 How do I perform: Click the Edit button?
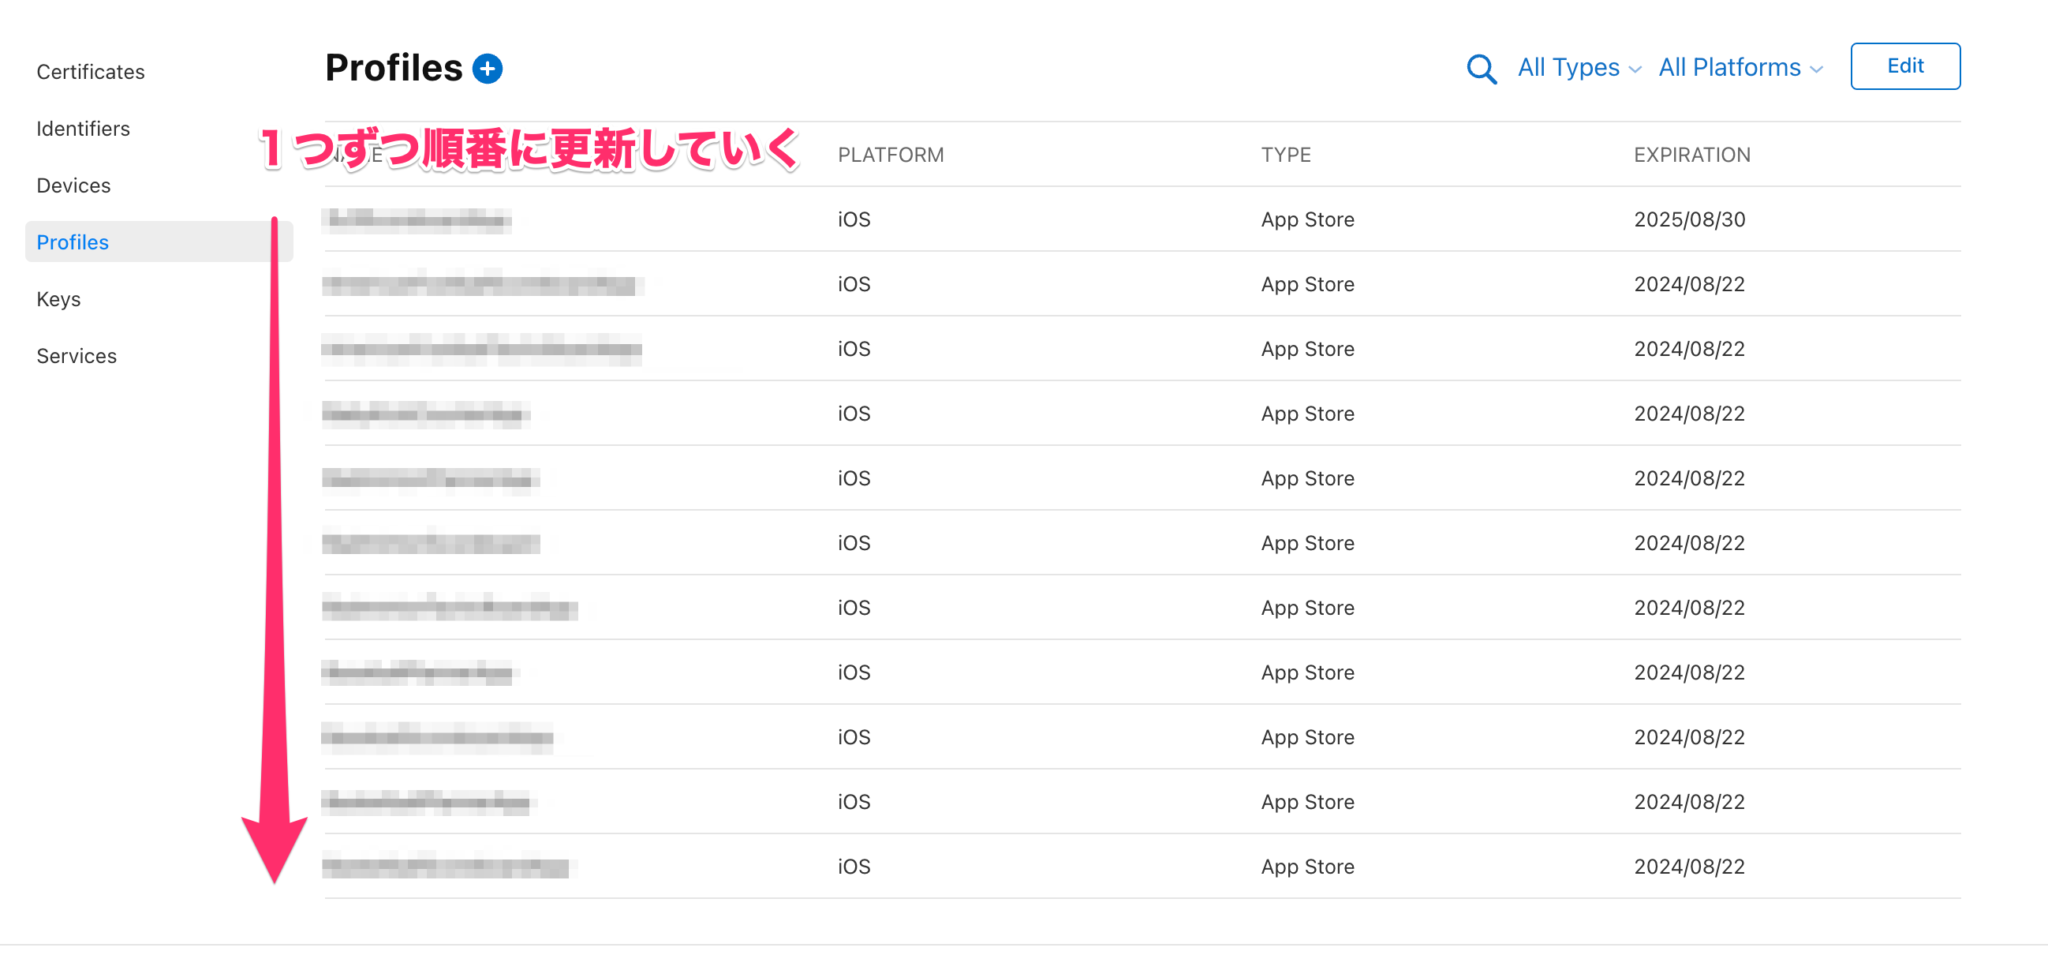click(1904, 66)
